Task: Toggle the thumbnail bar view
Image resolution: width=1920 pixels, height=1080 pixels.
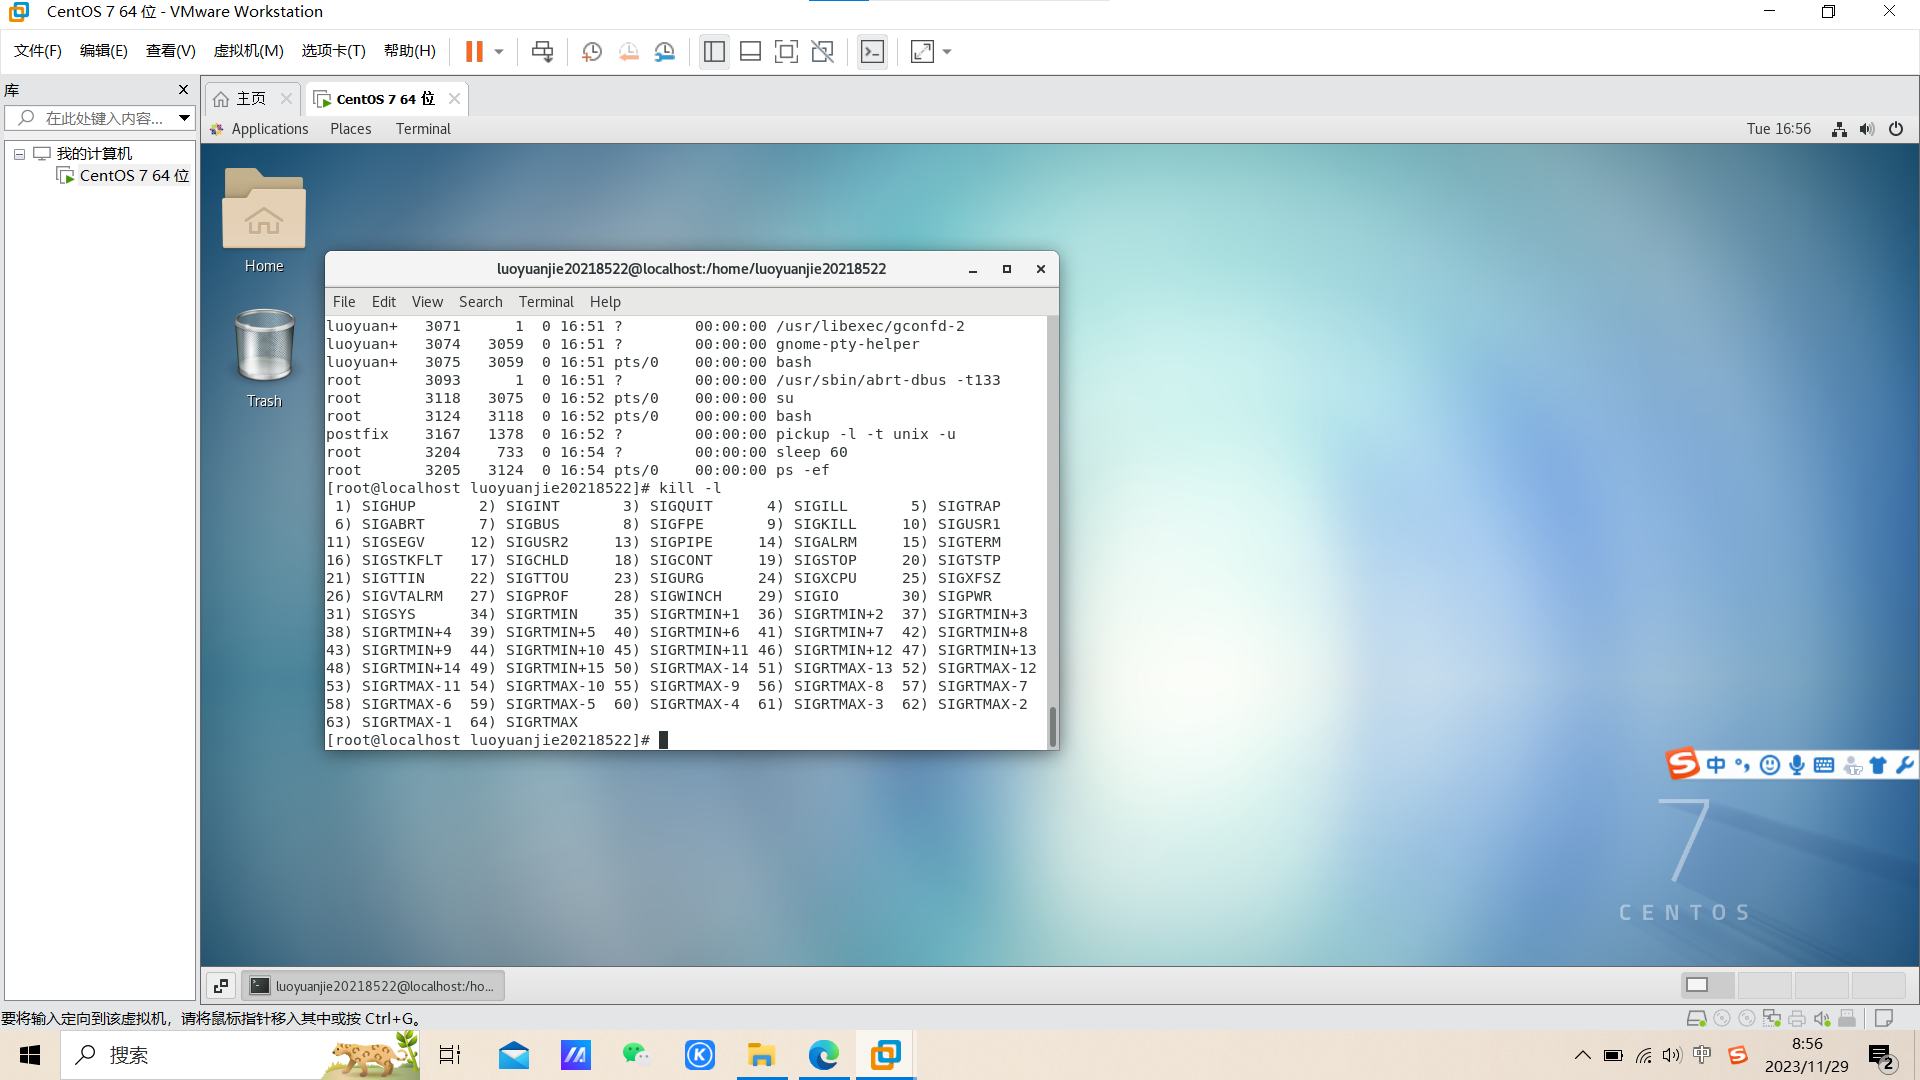Action: pyautogui.click(x=750, y=51)
